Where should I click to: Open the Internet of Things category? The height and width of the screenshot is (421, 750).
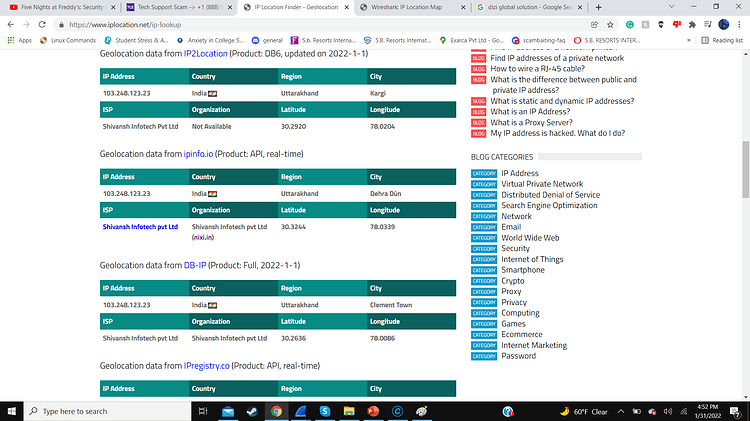tap(532, 259)
